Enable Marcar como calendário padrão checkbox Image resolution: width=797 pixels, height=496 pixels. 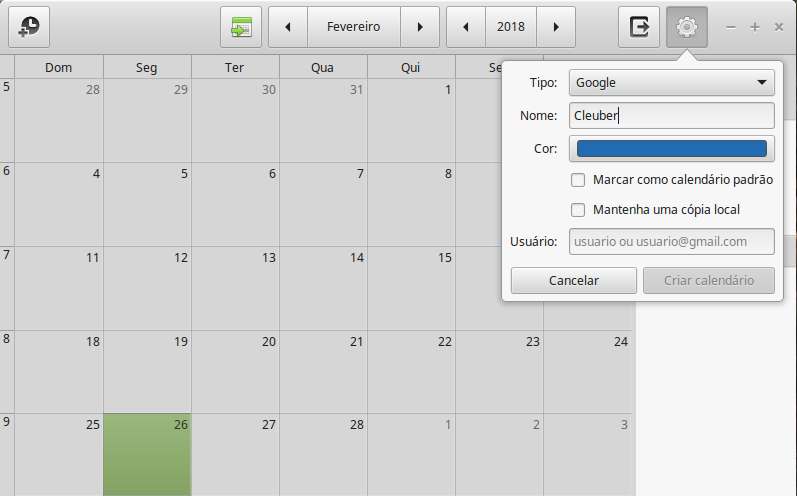(x=578, y=180)
